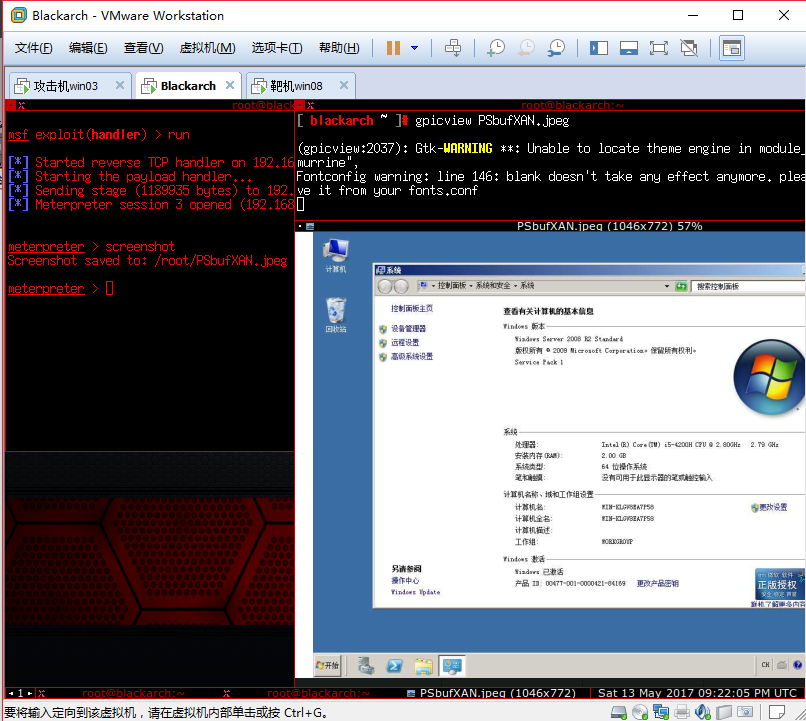This screenshot has width=806, height=721.
Task: Close the 靶机win08 tab
Action: point(344,85)
